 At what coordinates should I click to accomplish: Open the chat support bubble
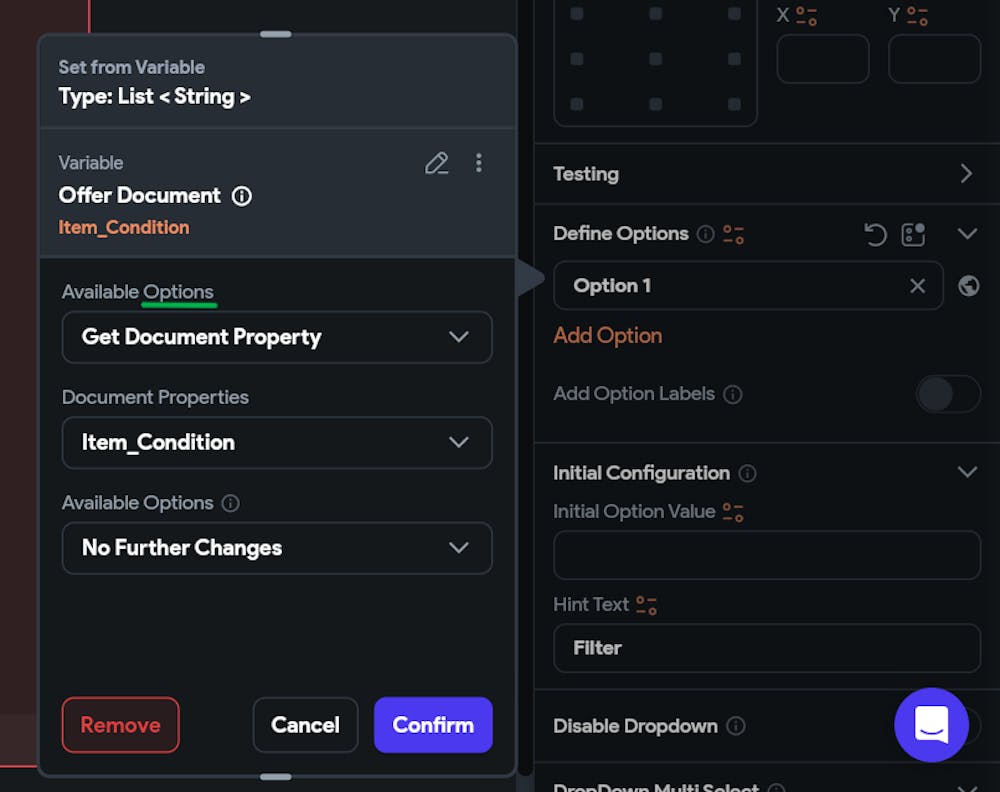pyautogui.click(x=931, y=725)
